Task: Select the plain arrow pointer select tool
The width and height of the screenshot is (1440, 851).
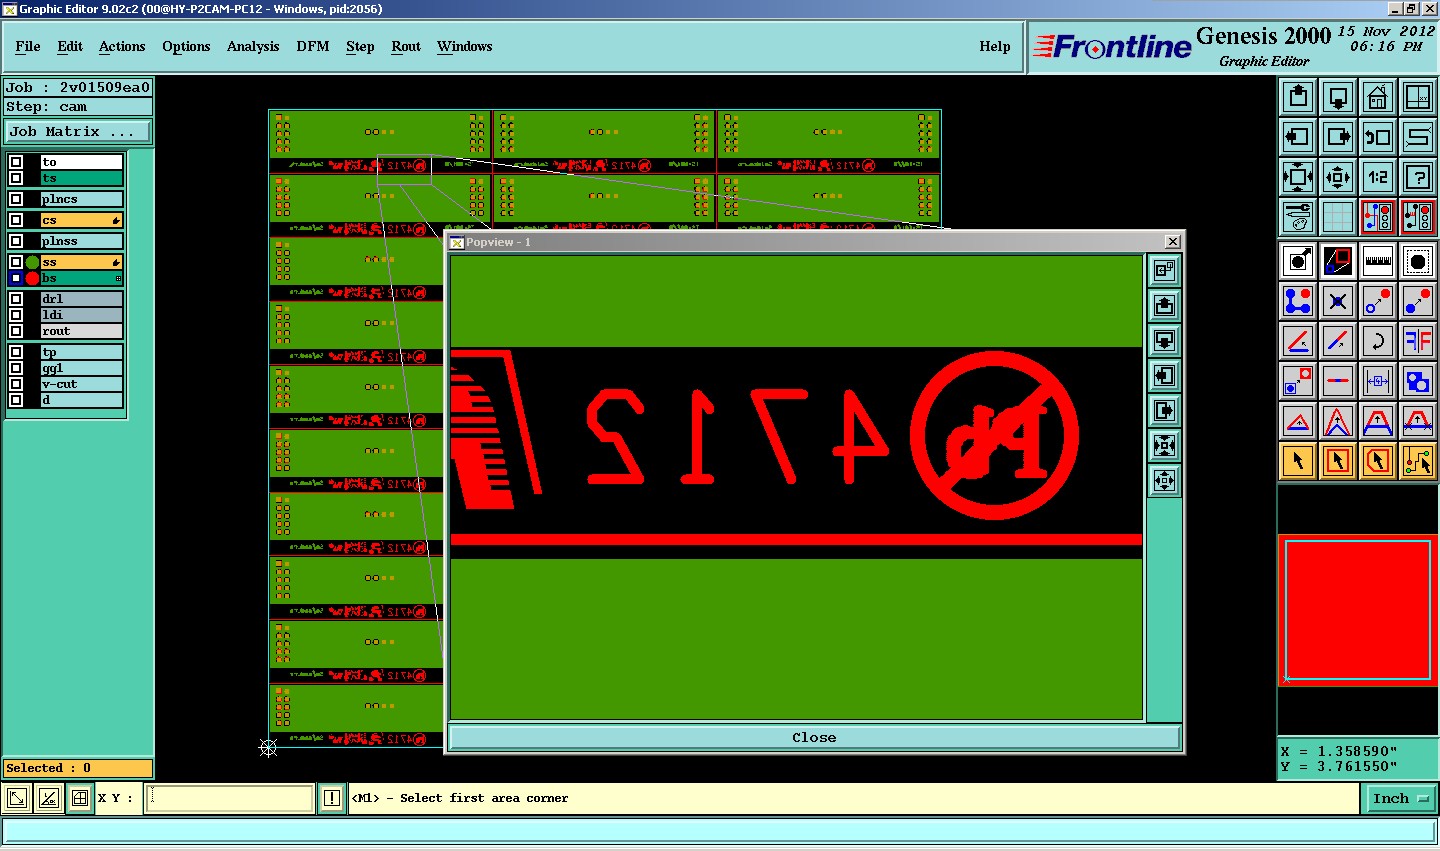Action: tap(1298, 461)
